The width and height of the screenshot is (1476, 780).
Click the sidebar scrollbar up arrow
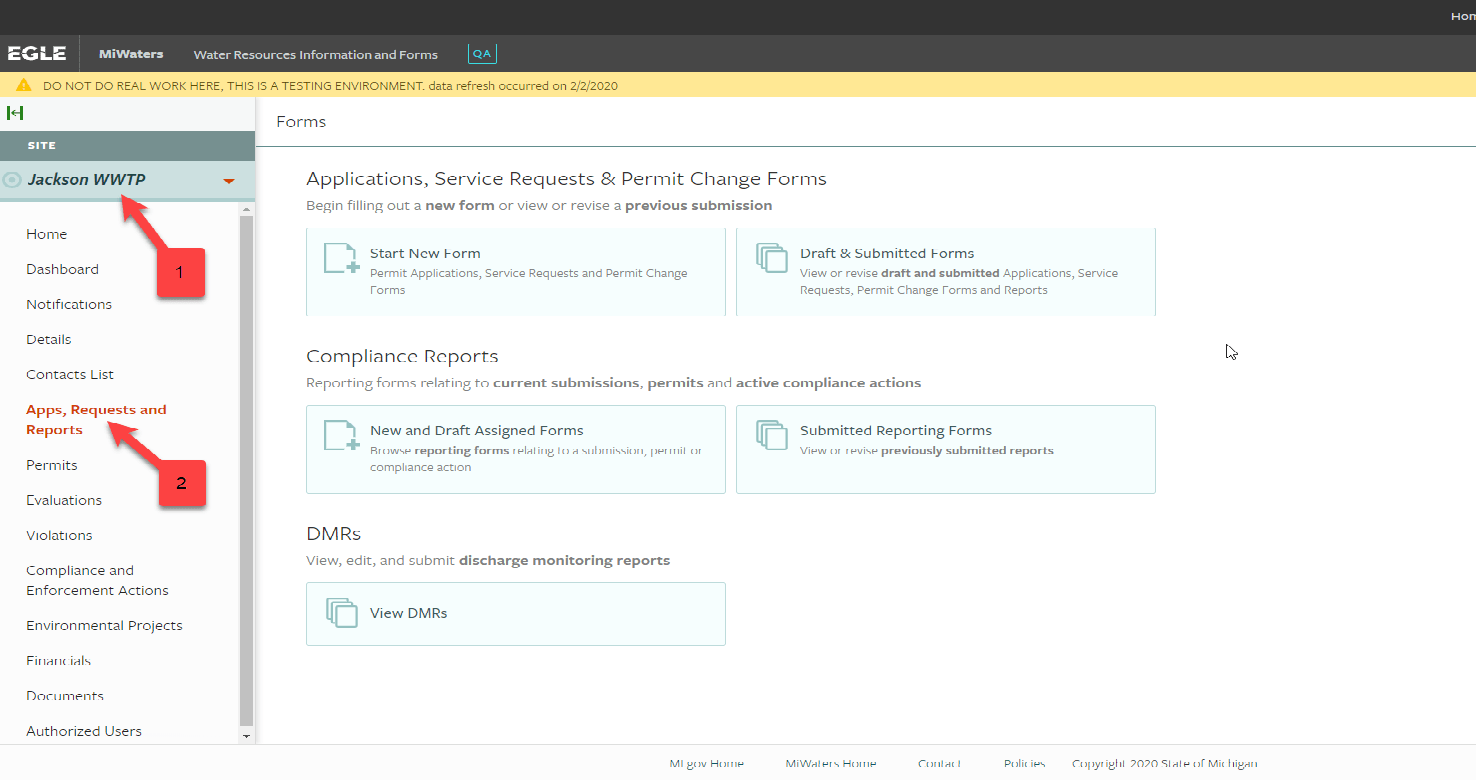[247, 210]
